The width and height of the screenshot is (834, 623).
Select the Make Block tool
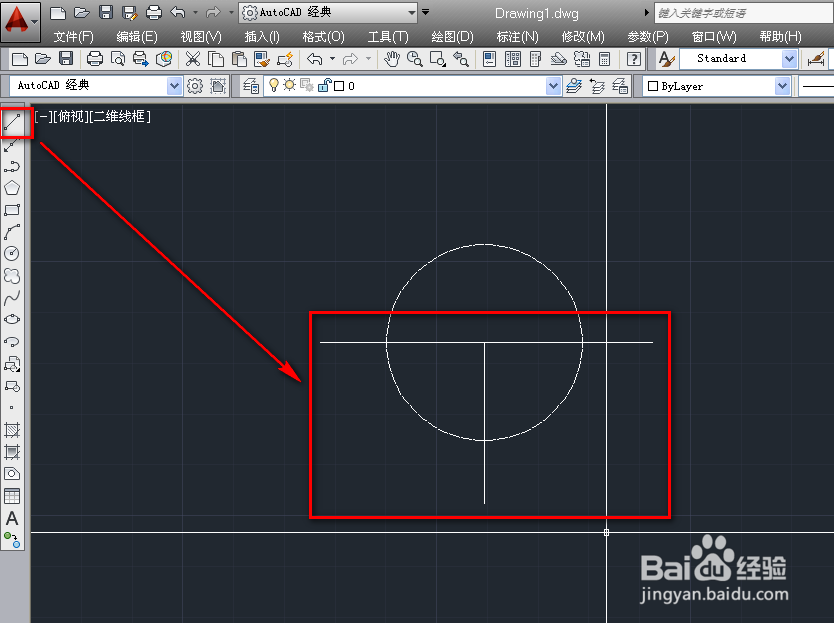pyautogui.click(x=12, y=386)
